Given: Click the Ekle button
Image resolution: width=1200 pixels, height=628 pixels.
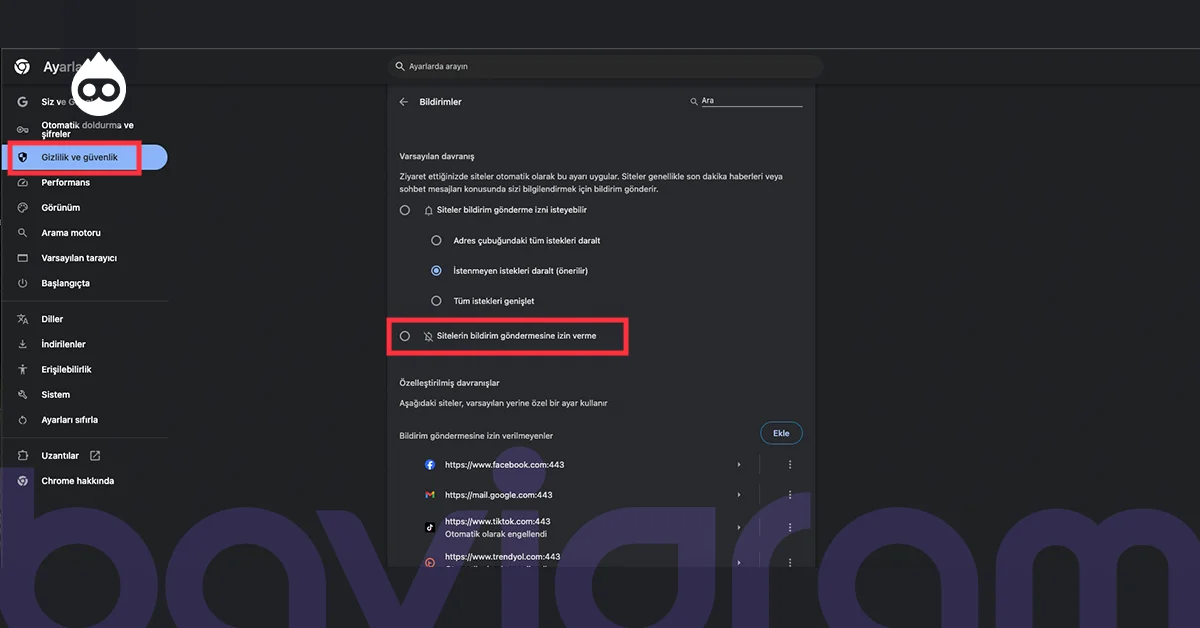Looking at the screenshot, I should [781, 432].
